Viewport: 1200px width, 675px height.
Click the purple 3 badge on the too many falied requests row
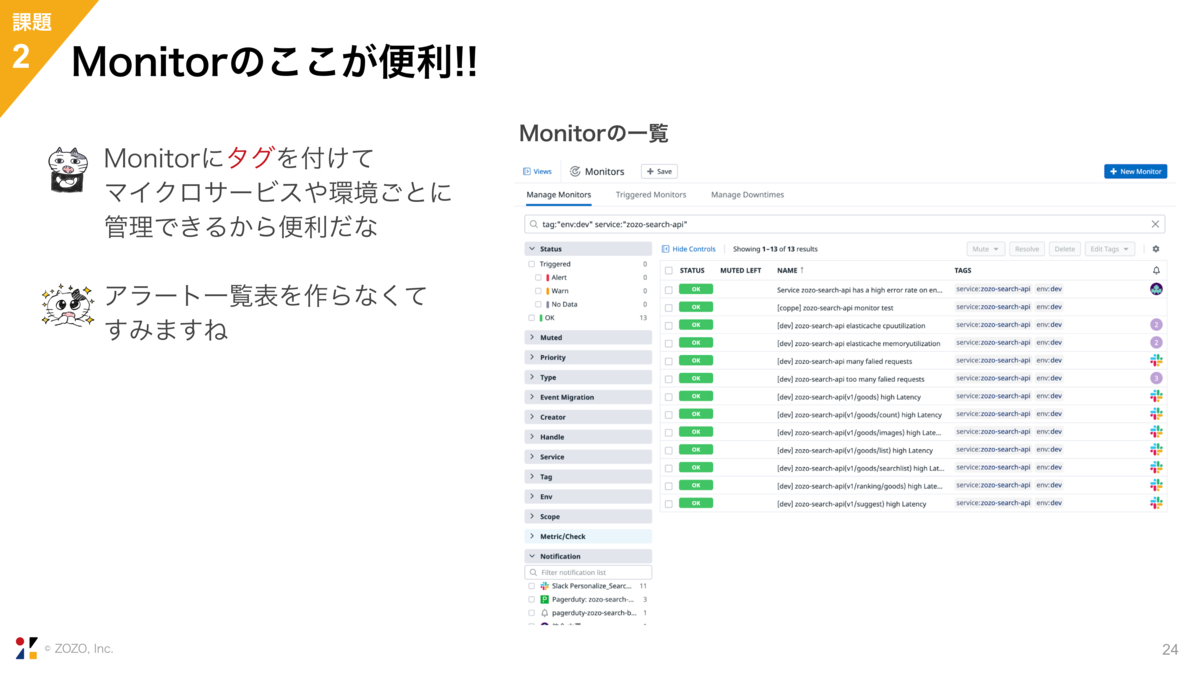pyautogui.click(x=1156, y=378)
